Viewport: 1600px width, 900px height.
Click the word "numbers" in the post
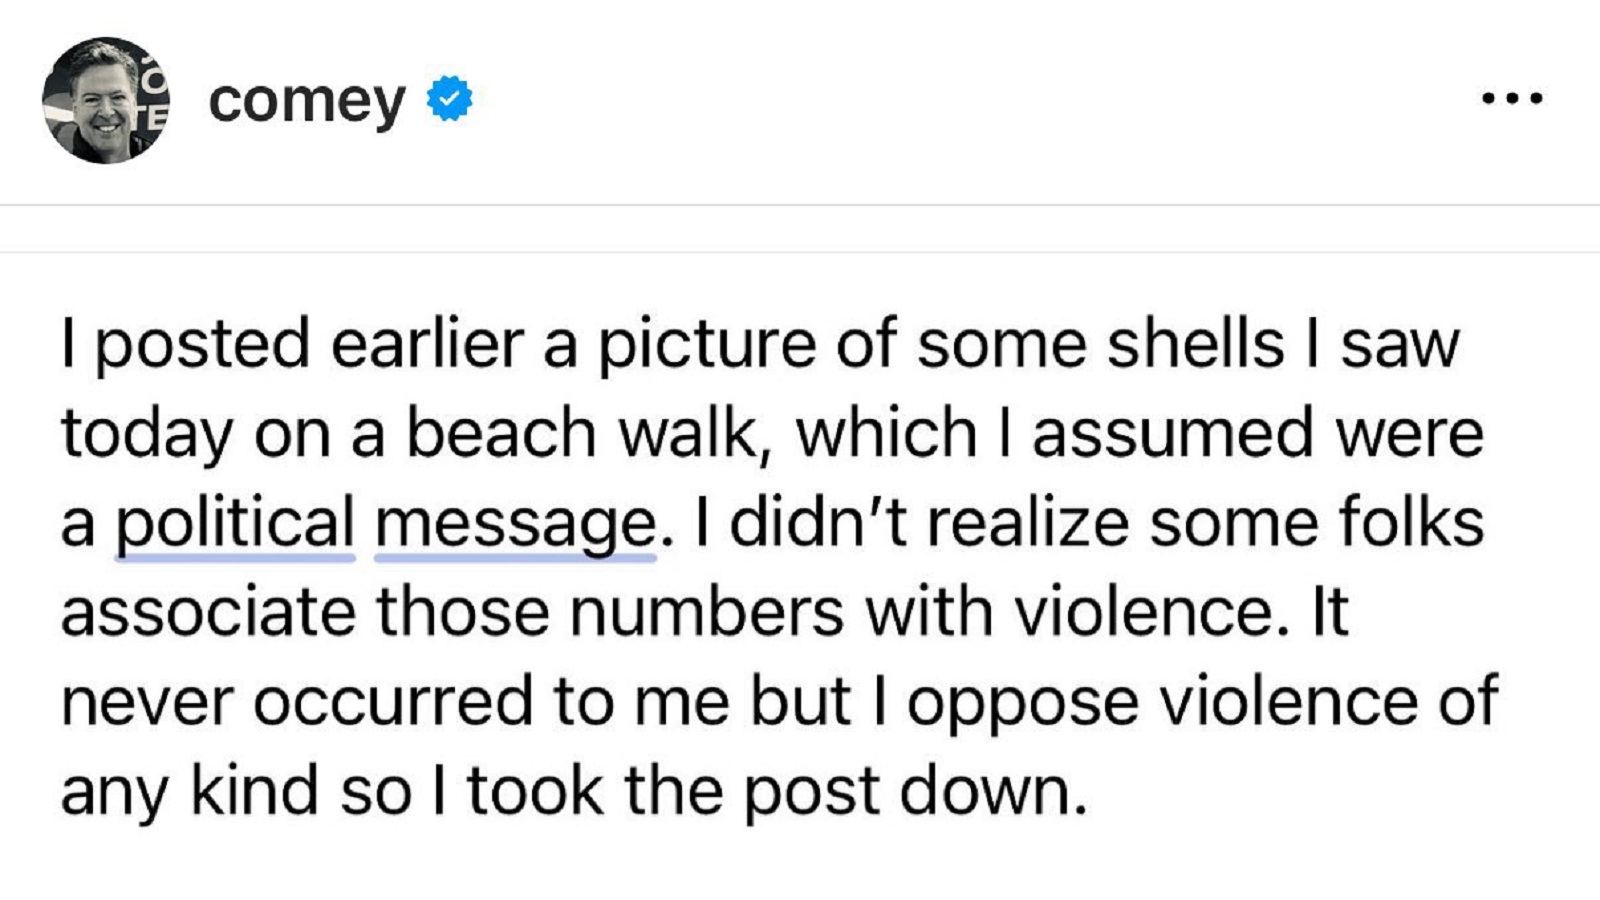(706, 612)
